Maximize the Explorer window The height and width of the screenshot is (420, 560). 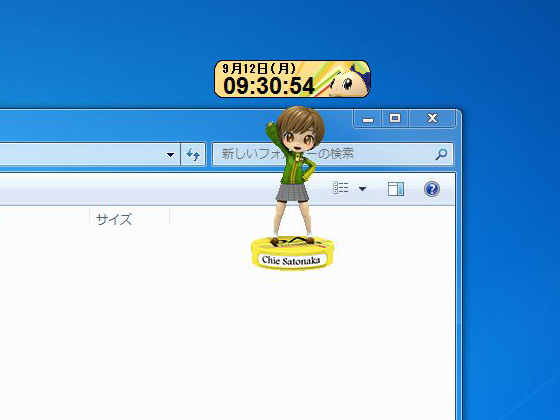click(x=395, y=118)
